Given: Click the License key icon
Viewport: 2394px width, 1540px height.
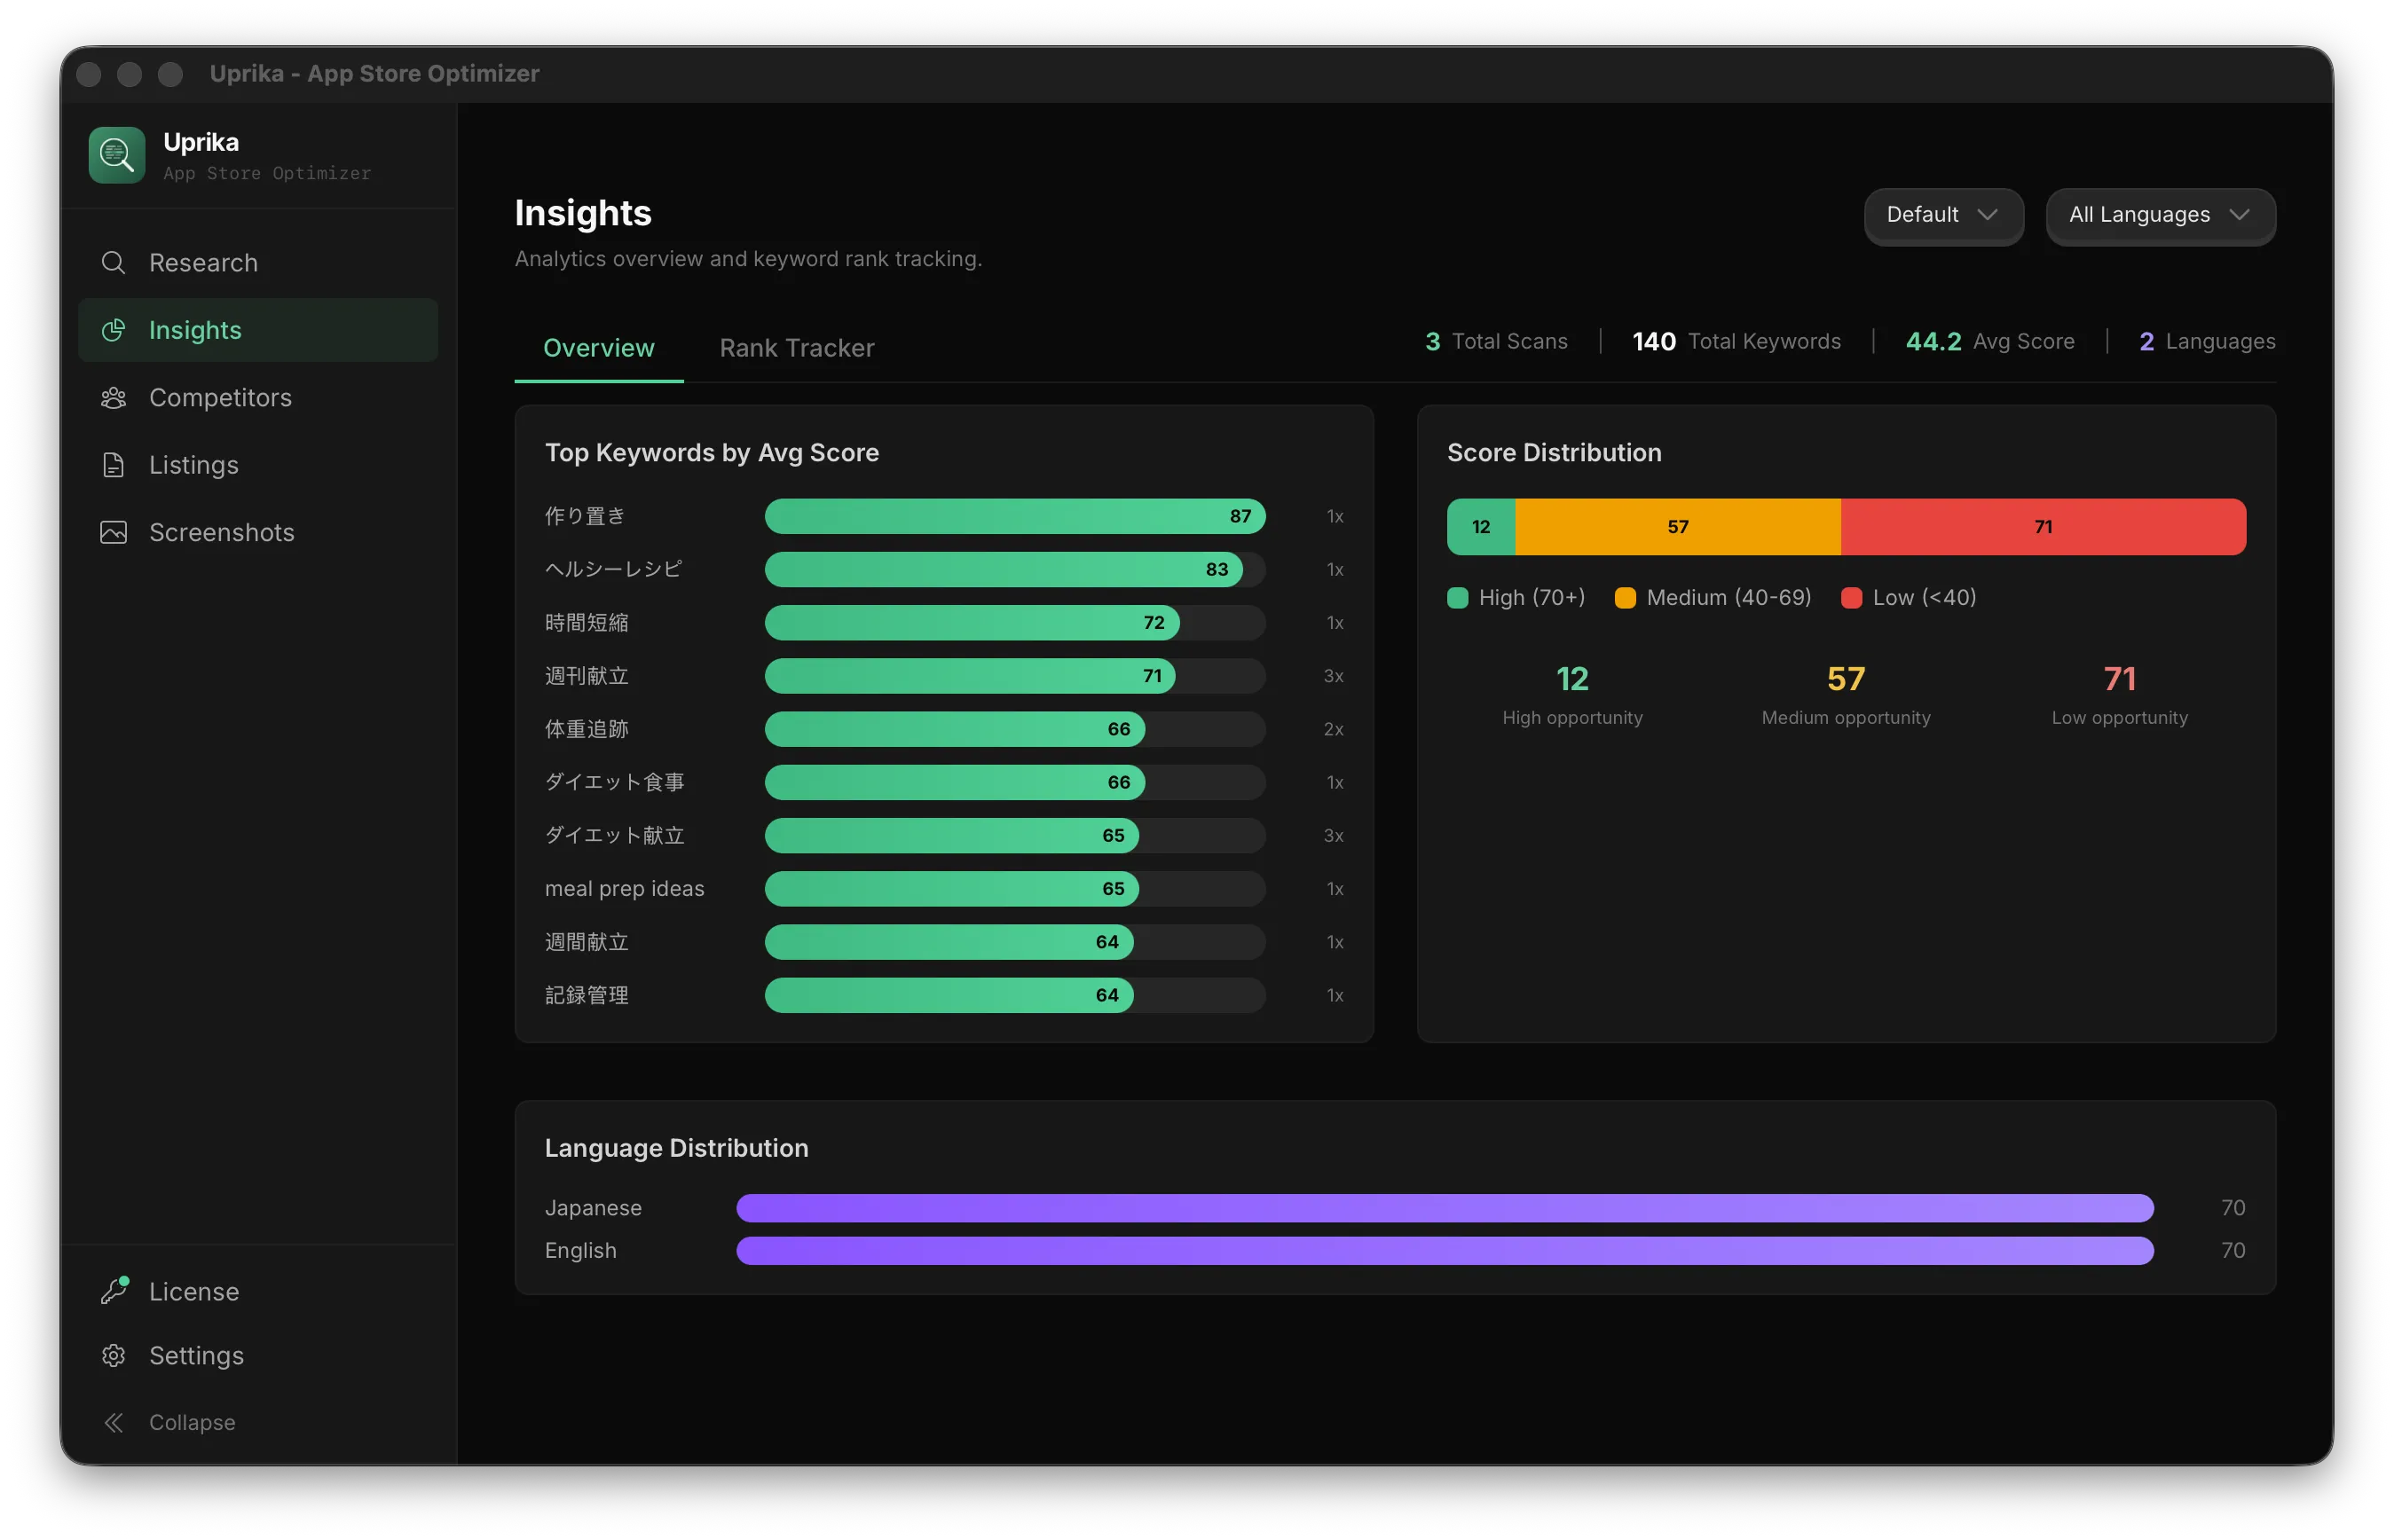Looking at the screenshot, I should pos(114,1291).
